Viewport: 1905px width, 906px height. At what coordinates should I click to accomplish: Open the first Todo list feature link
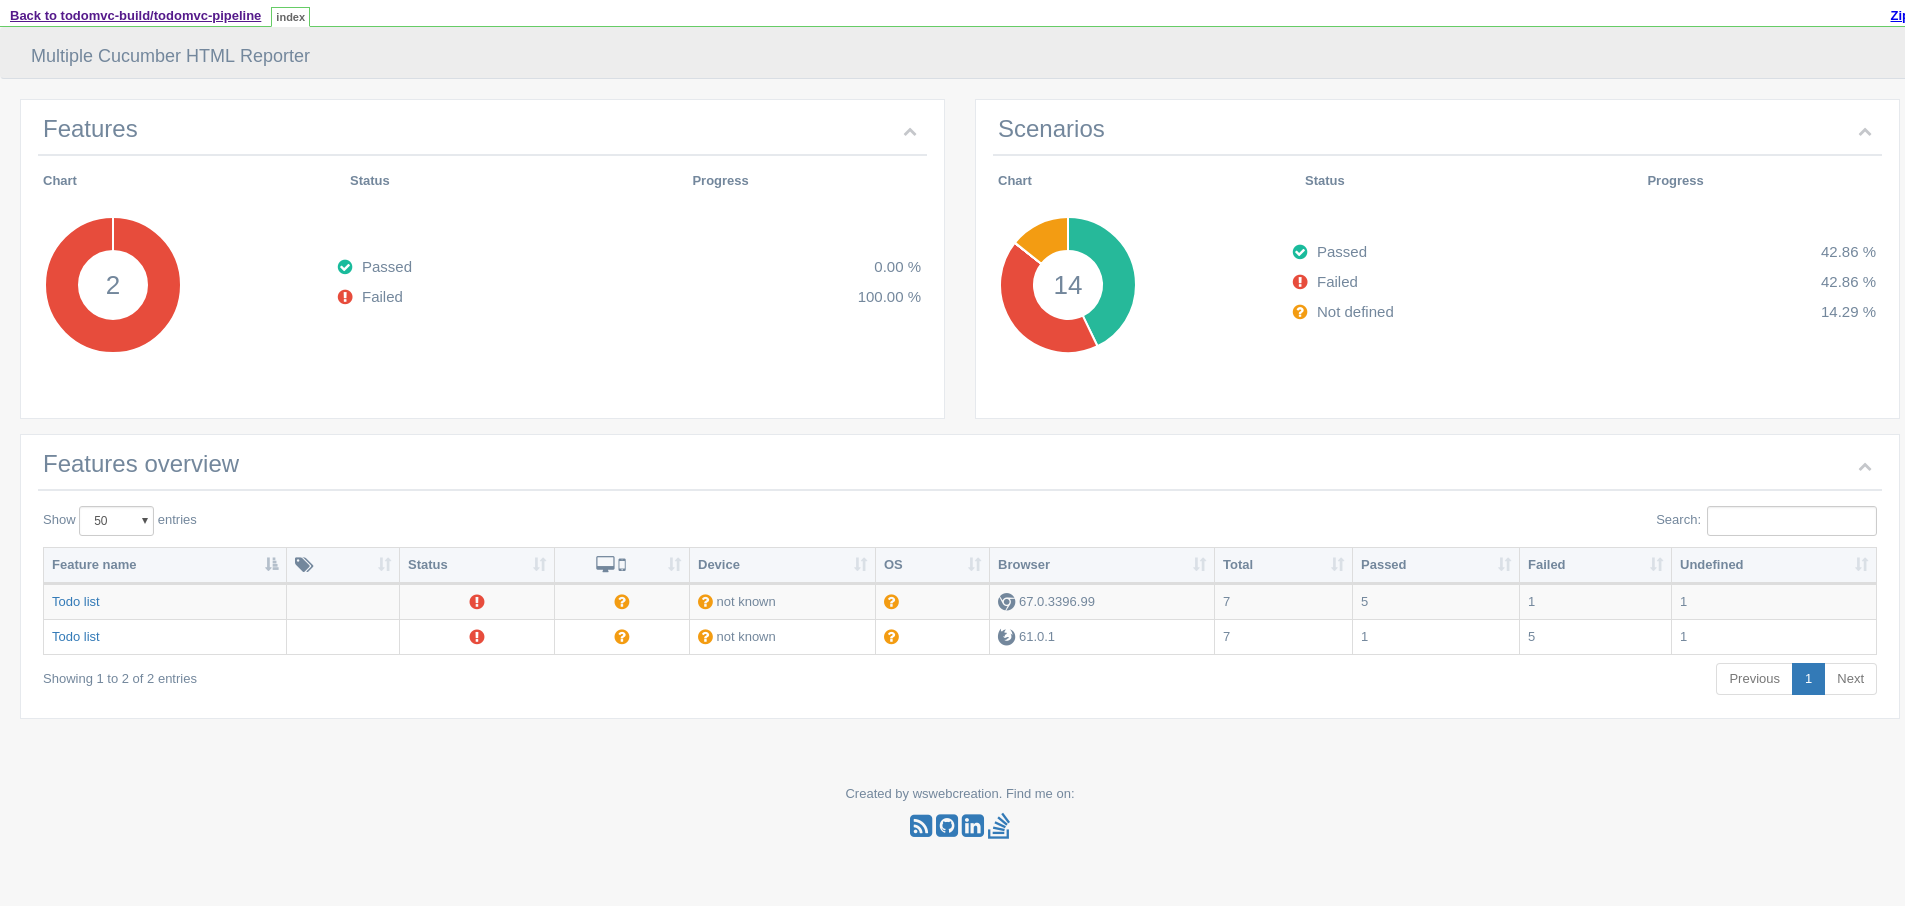pyautogui.click(x=76, y=602)
